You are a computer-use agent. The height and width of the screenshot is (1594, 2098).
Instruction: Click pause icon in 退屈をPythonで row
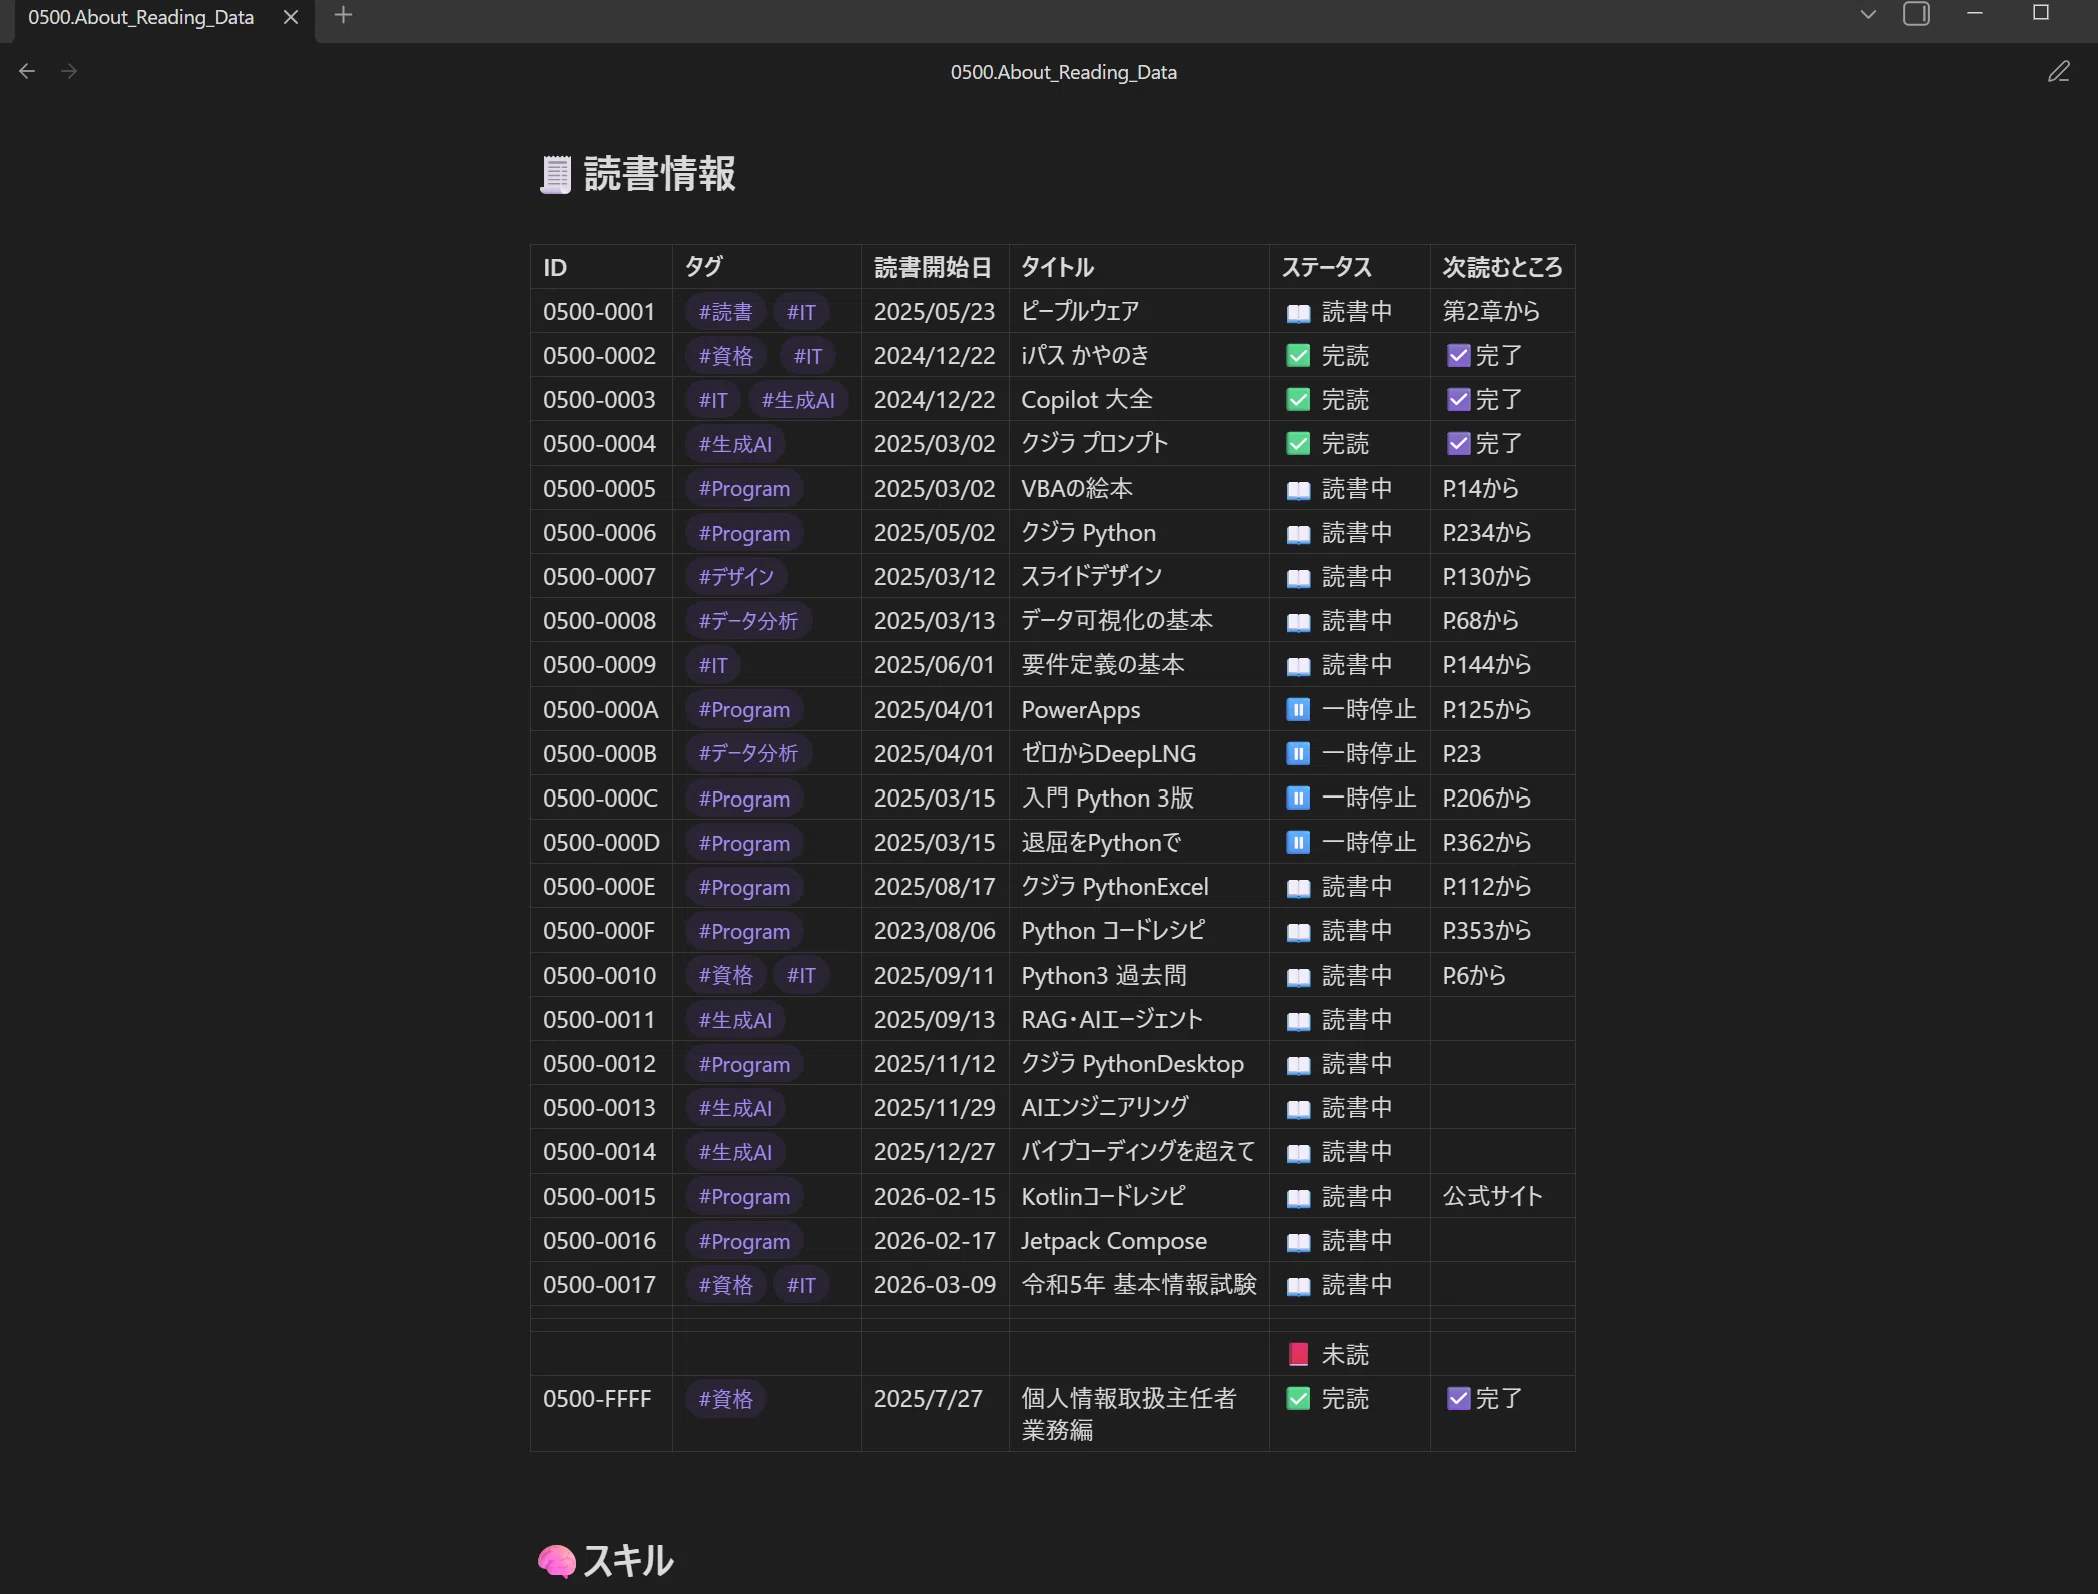[x=1298, y=842]
